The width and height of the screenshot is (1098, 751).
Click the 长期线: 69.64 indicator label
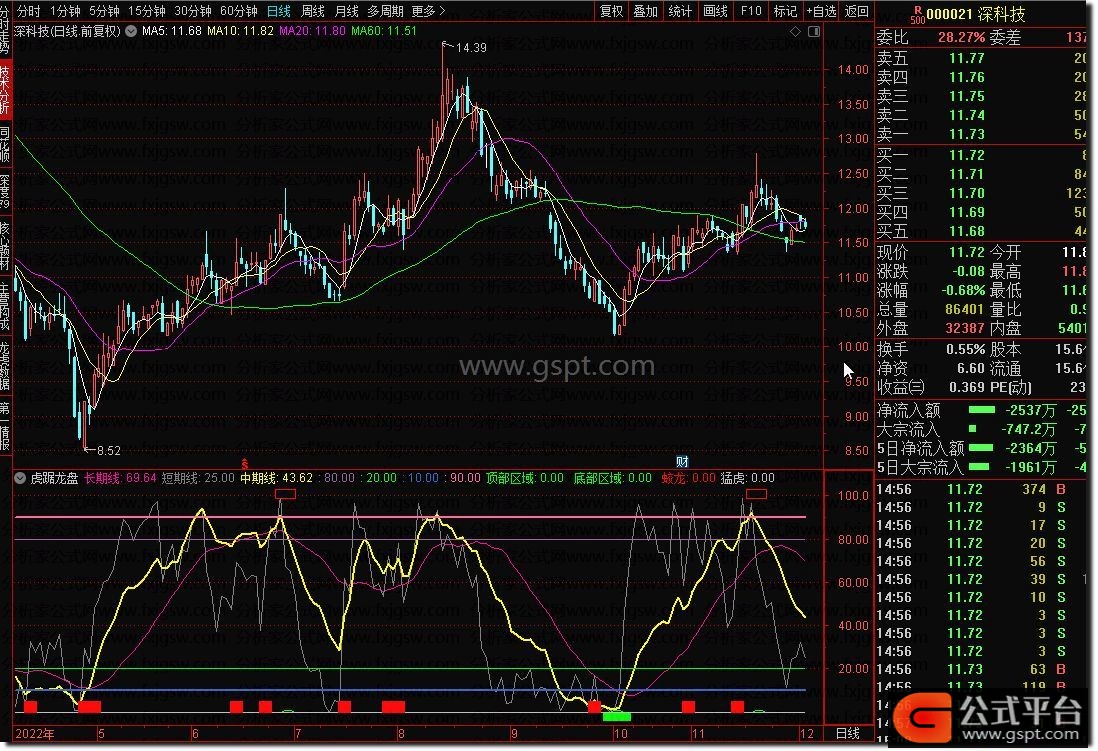pyautogui.click(x=120, y=478)
